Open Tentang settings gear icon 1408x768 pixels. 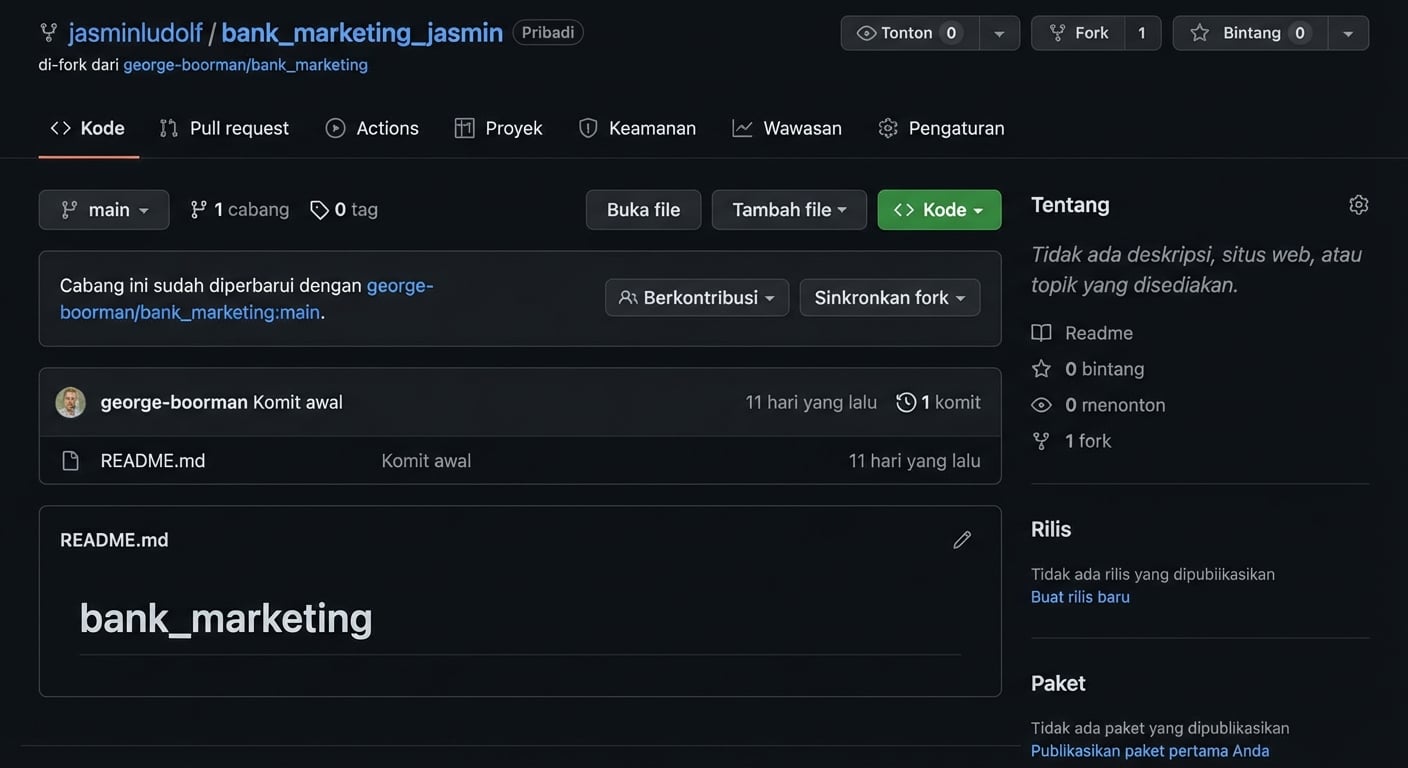1358,205
